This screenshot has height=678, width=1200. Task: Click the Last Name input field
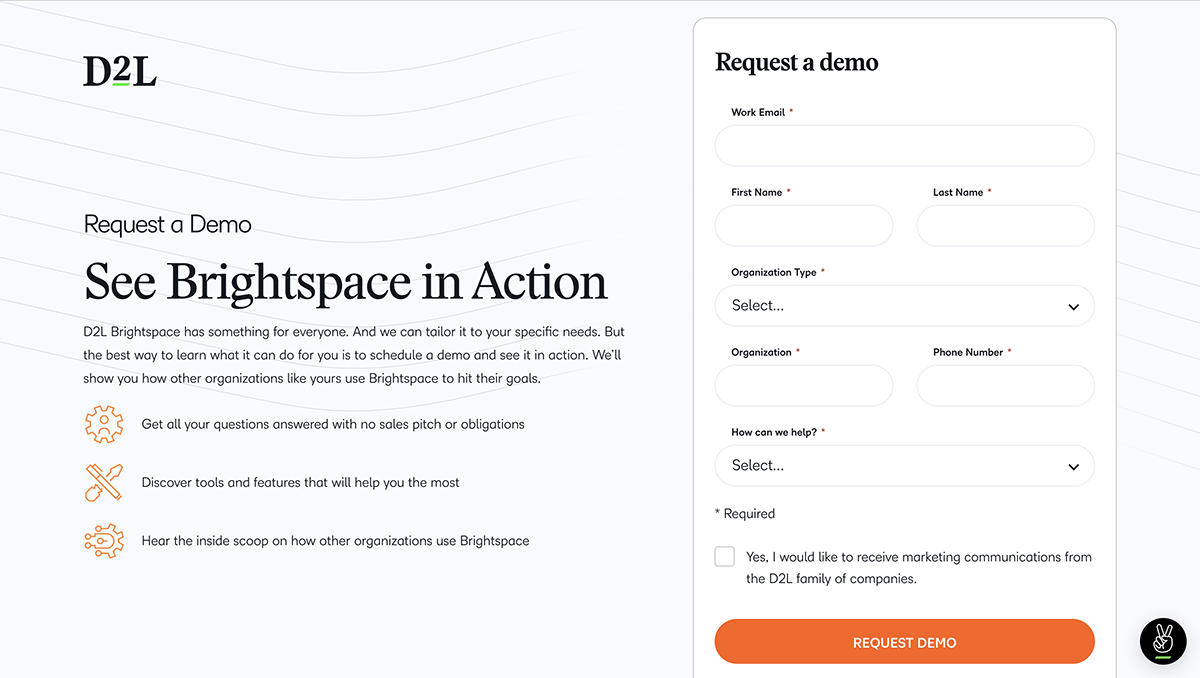(x=1005, y=226)
